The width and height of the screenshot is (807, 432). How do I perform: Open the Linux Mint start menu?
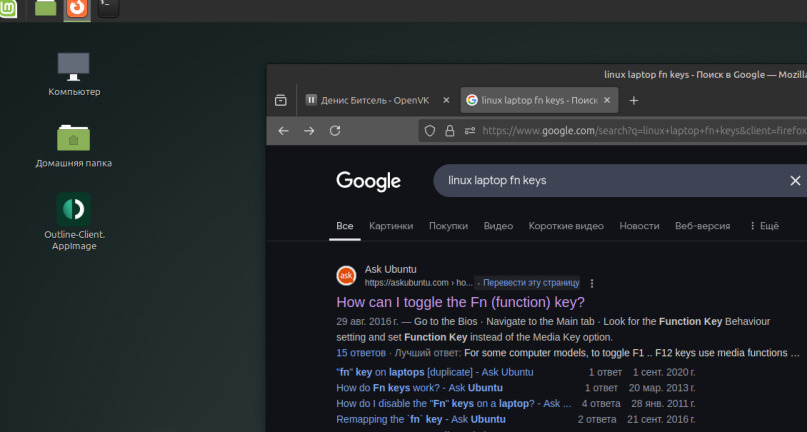click(8, 8)
